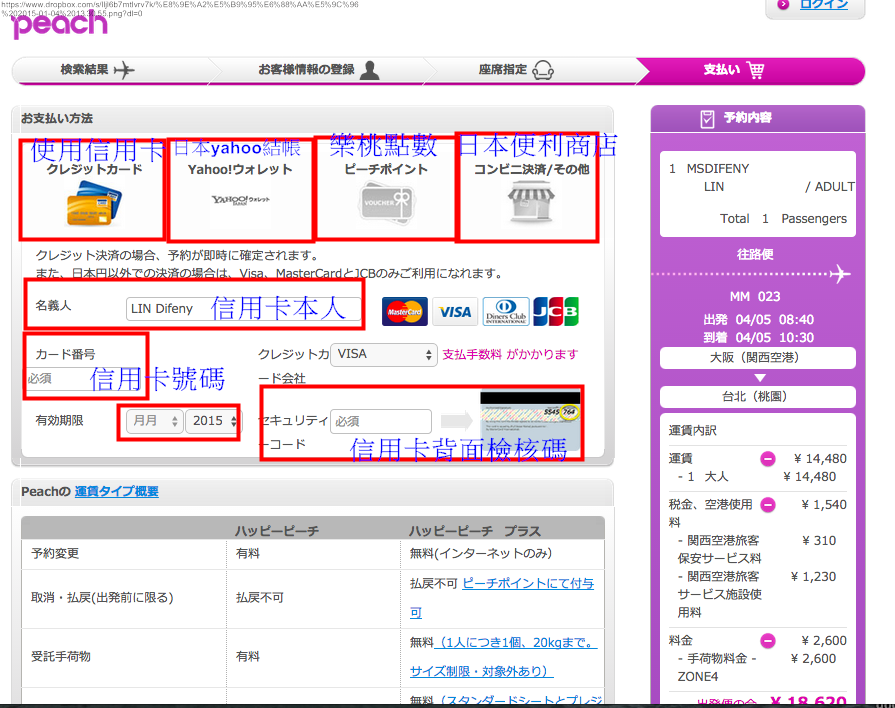
Task: Click the 取消・払戻(出発前に限る) row label
Action: pos(102,598)
